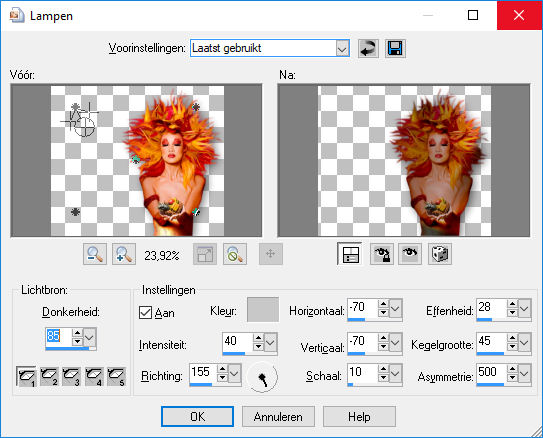Zoom out the preview with the minus magnifier
Image resolution: width=543 pixels, height=438 pixels.
[x=95, y=254]
